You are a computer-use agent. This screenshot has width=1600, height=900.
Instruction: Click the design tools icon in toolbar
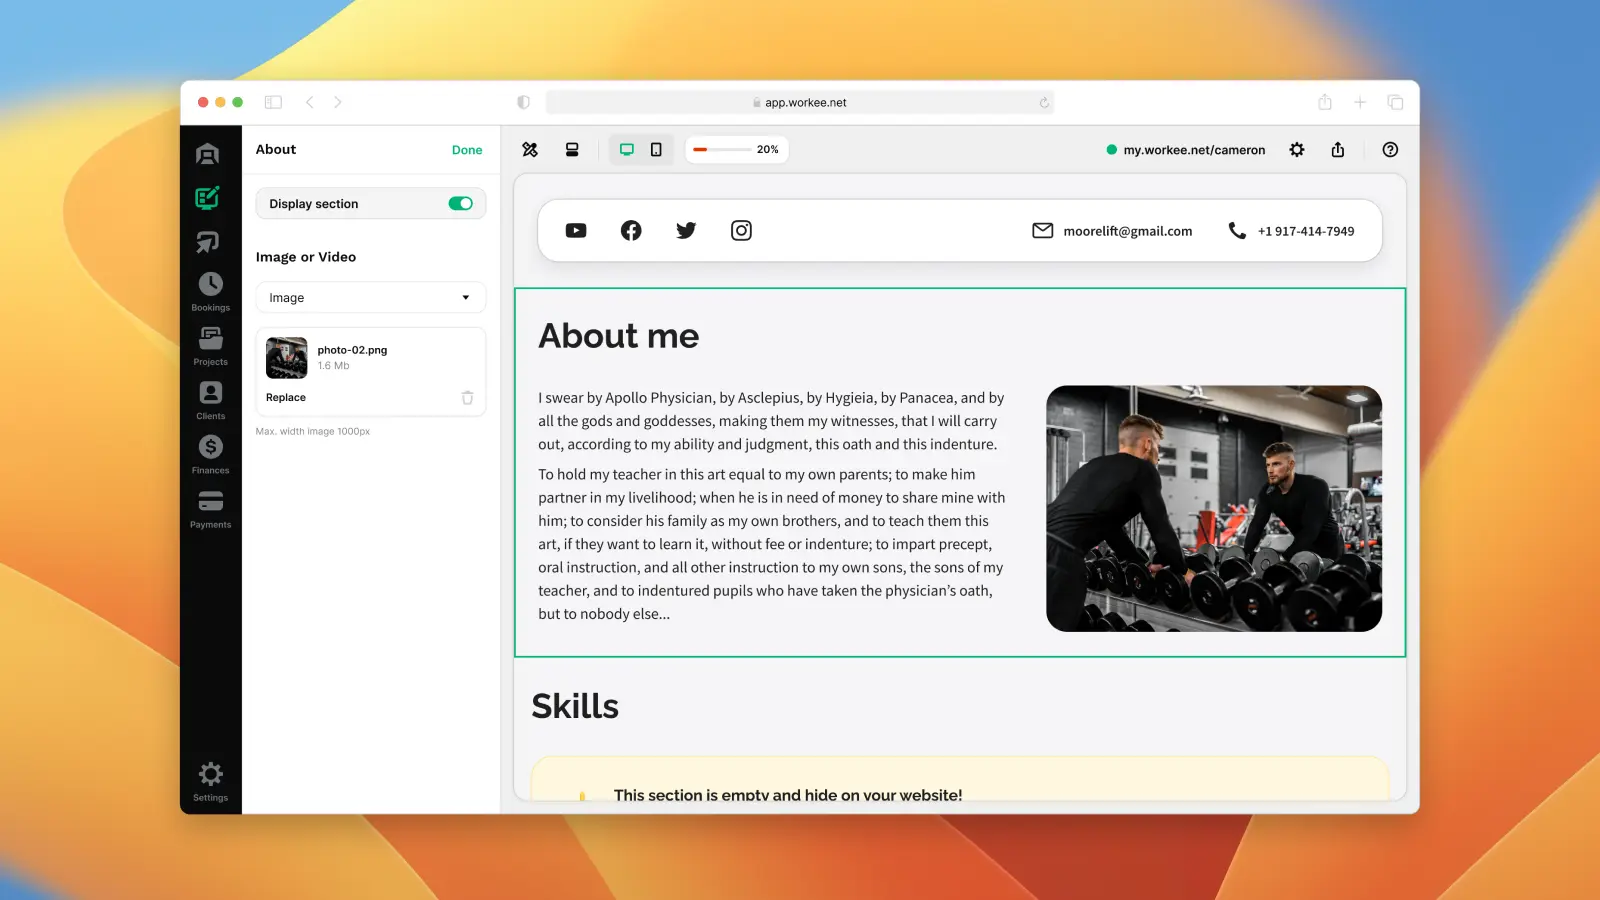[x=530, y=150]
